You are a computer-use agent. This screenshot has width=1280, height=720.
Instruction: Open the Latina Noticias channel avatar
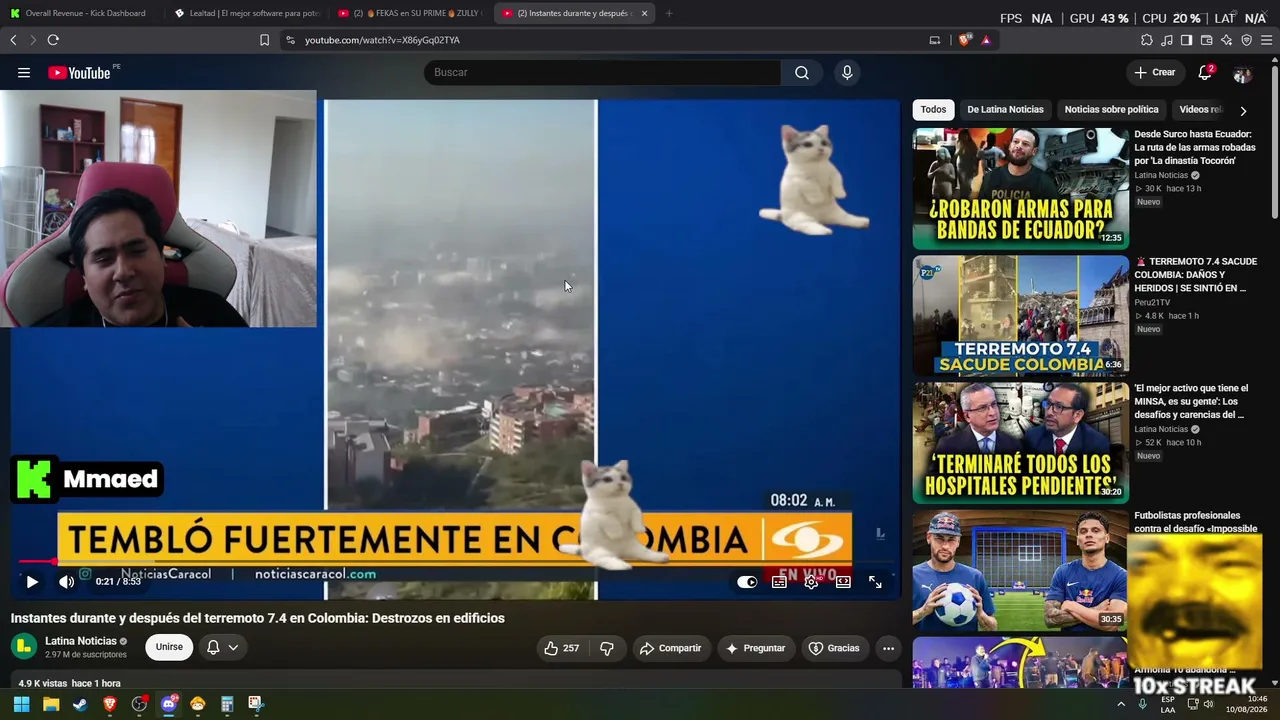24,646
